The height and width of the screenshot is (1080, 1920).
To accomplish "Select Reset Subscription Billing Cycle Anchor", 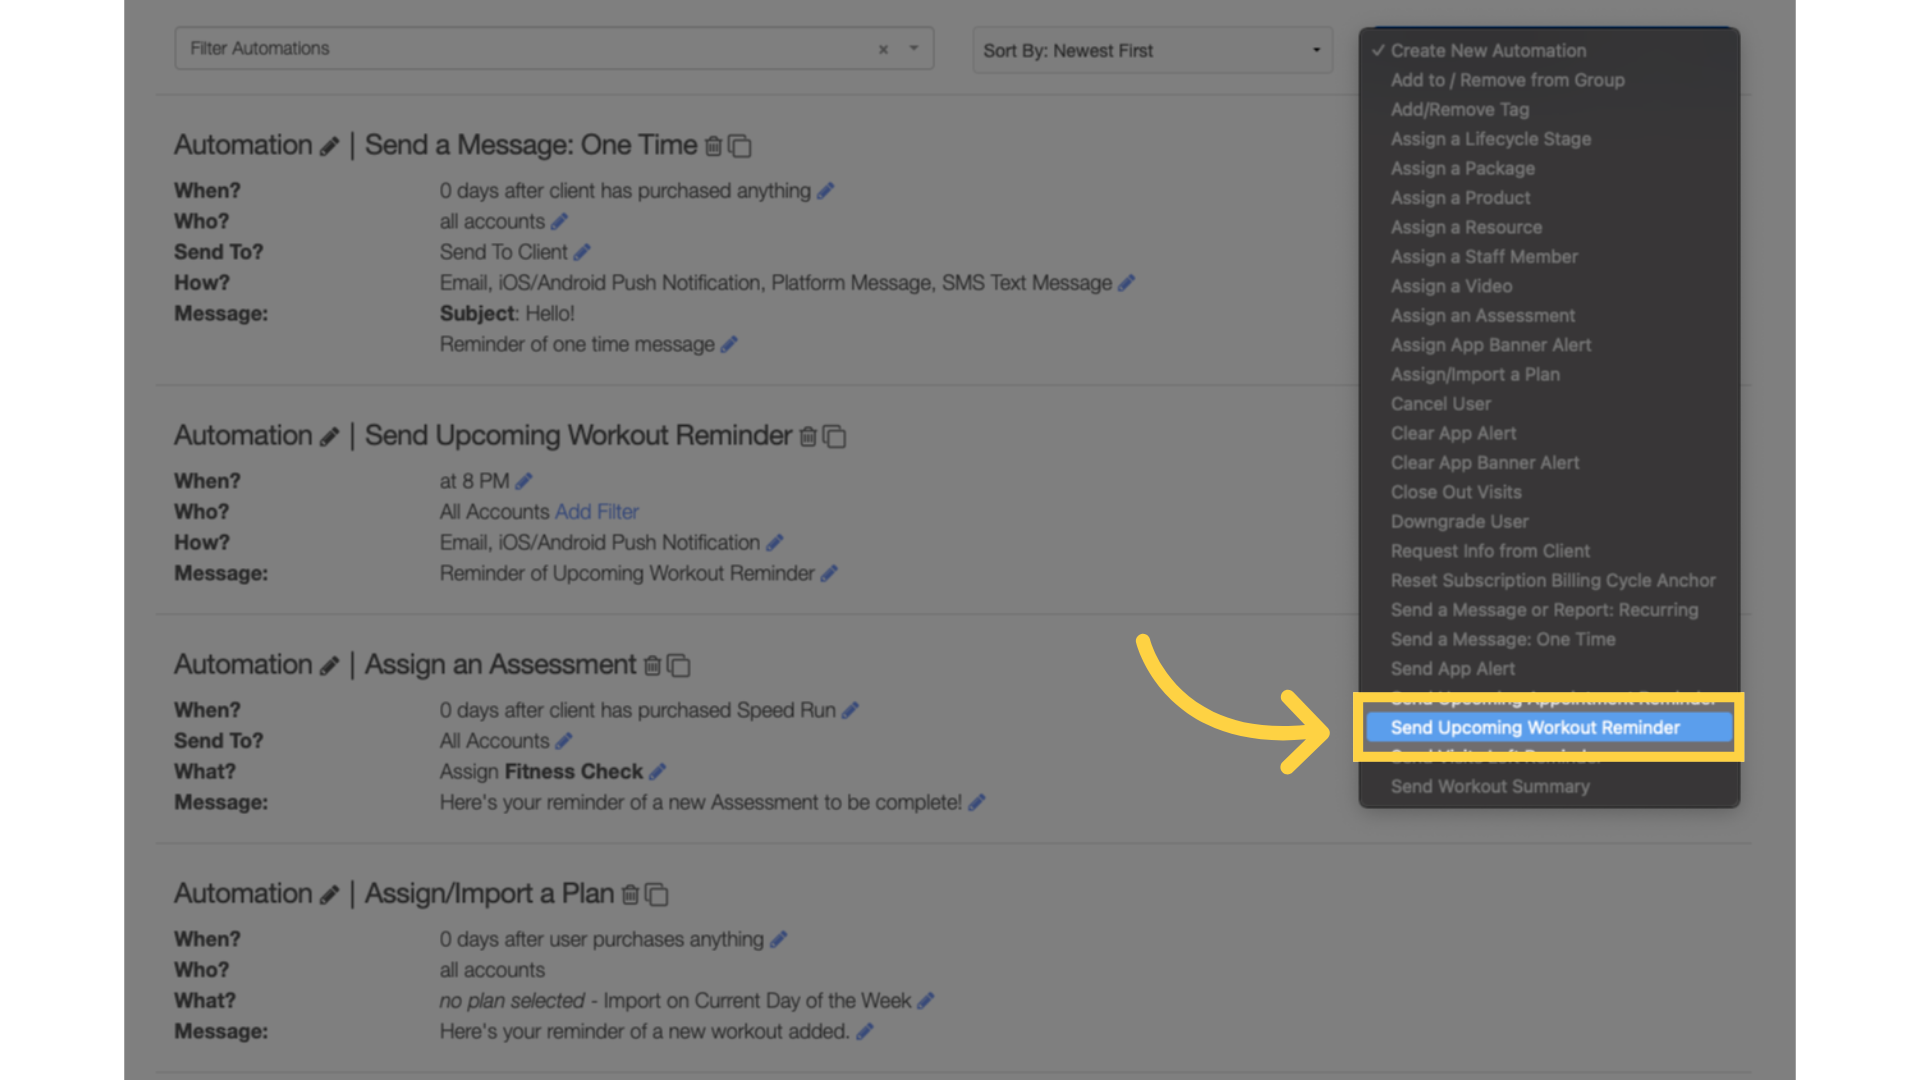I will [1549, 581].
